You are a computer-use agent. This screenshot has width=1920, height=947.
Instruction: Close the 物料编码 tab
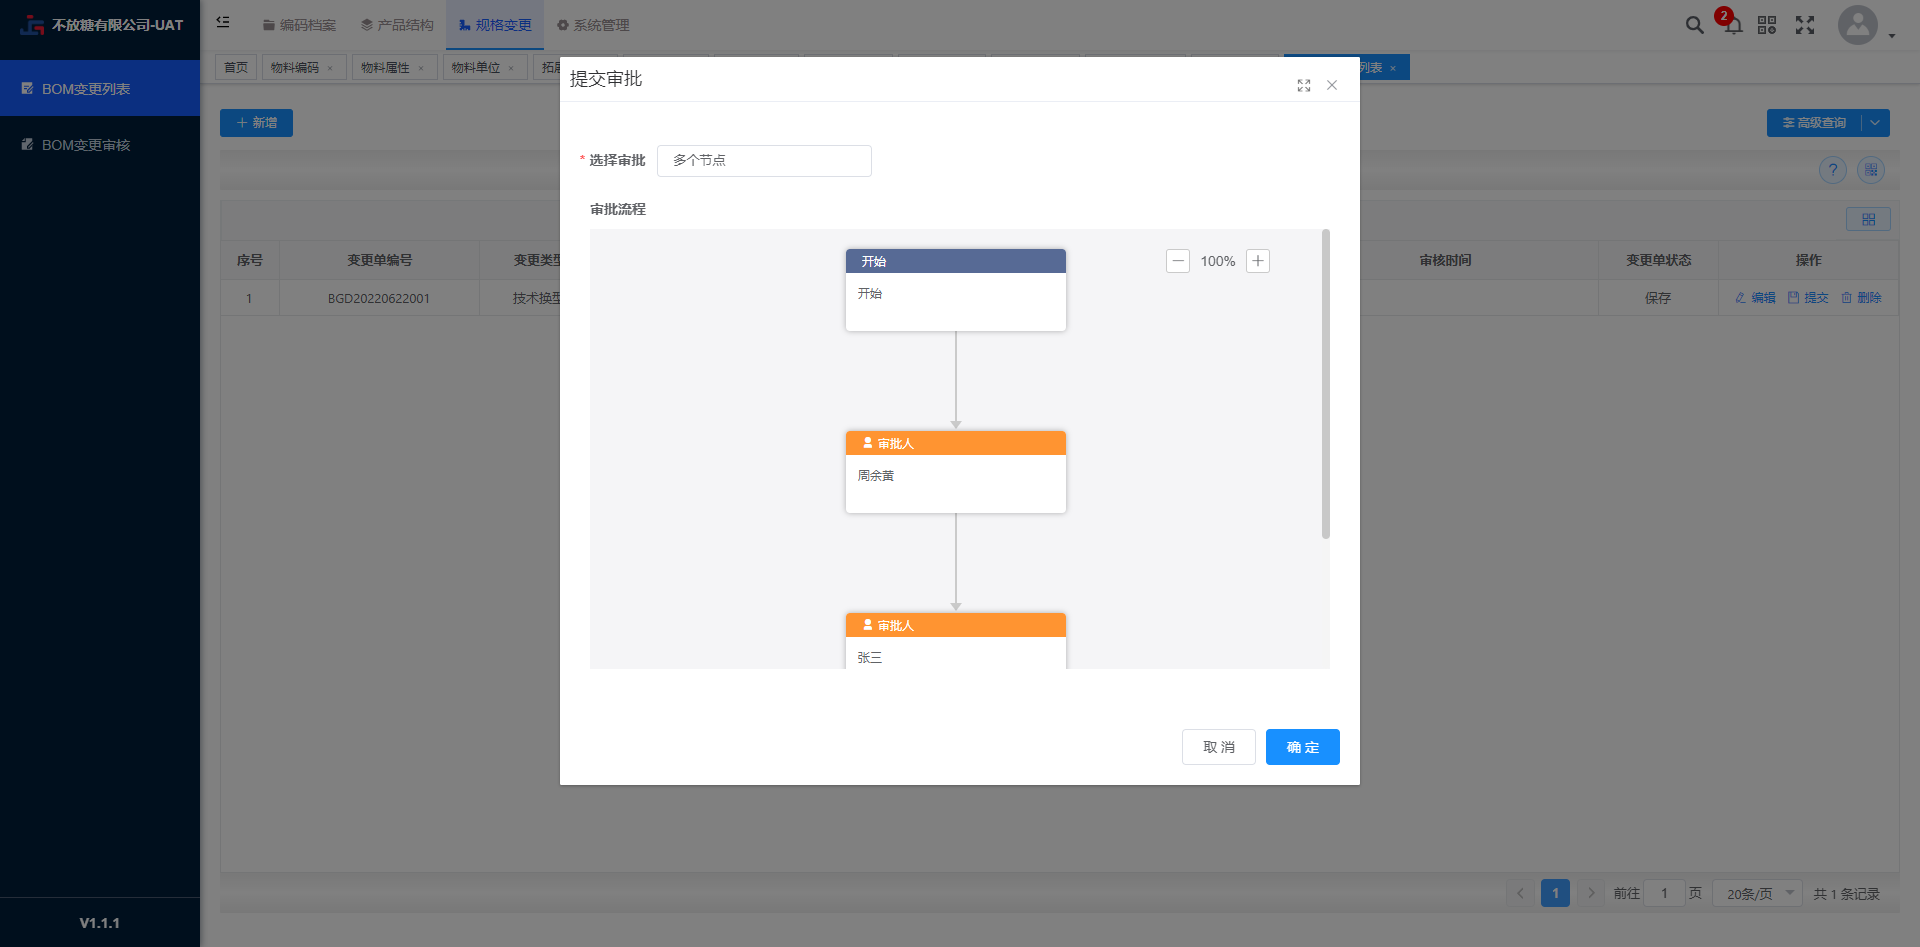pyautogui.click(x=330, y=68)
